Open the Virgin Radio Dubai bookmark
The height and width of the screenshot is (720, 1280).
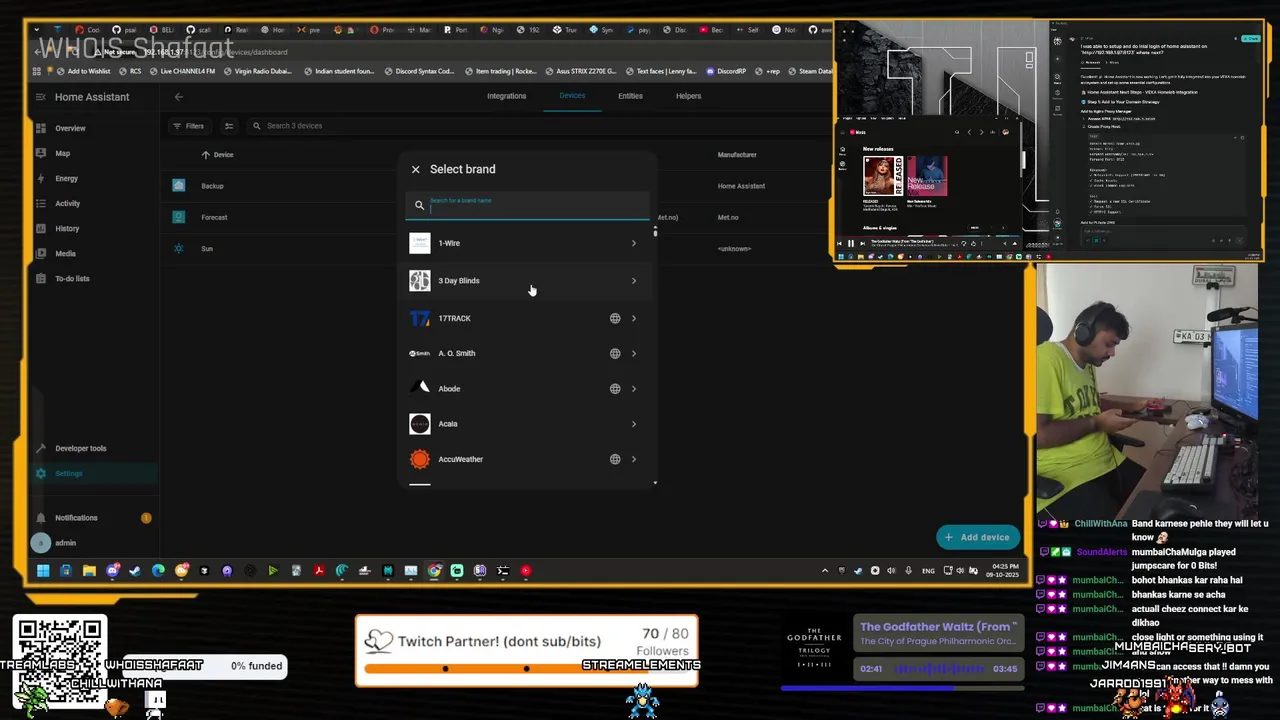pos(258,71)
